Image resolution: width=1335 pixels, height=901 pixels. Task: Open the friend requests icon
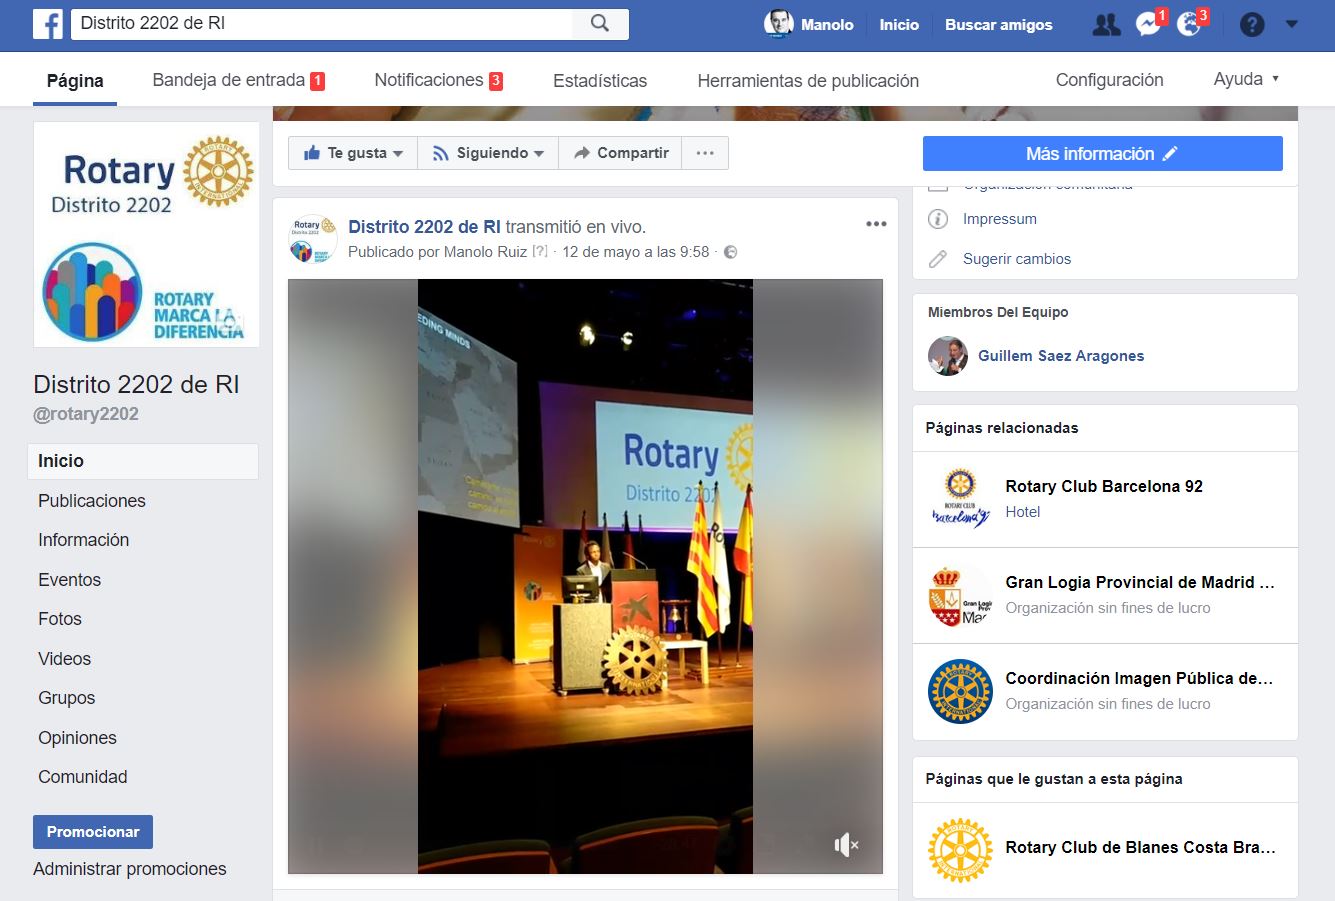[1106, 24]
